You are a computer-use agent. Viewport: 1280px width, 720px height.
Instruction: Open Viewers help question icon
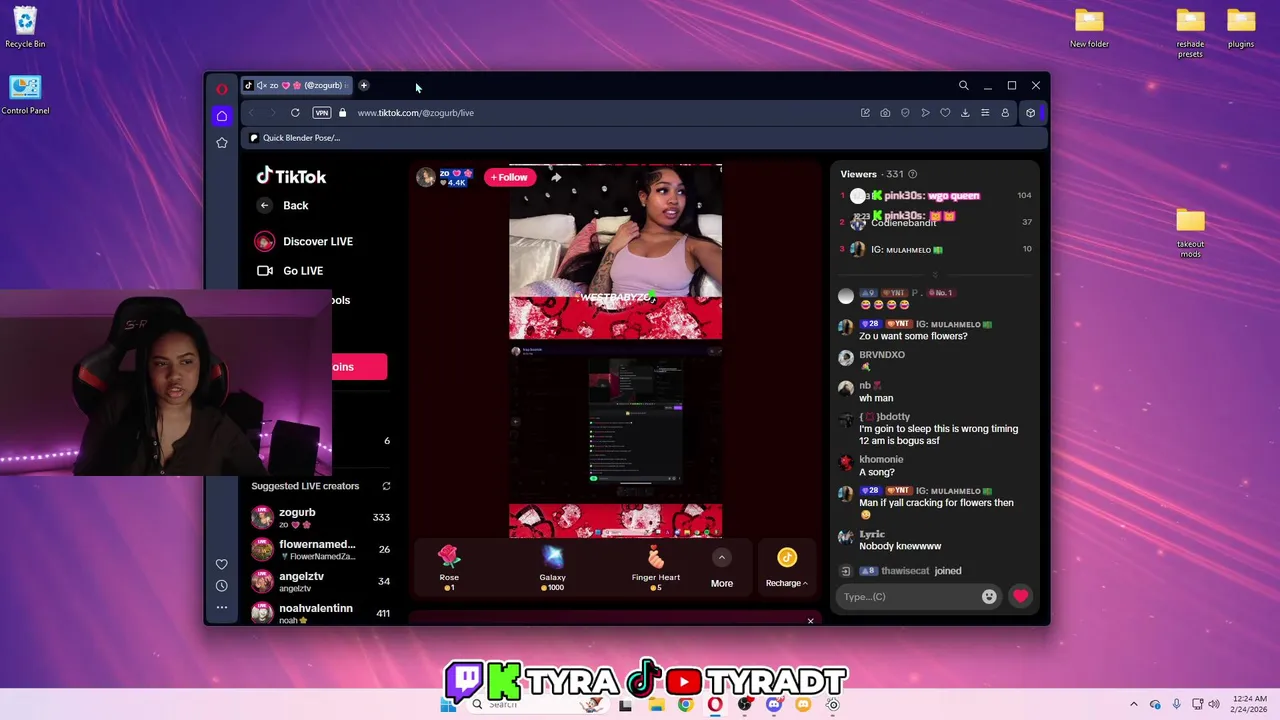pos(912,174)
